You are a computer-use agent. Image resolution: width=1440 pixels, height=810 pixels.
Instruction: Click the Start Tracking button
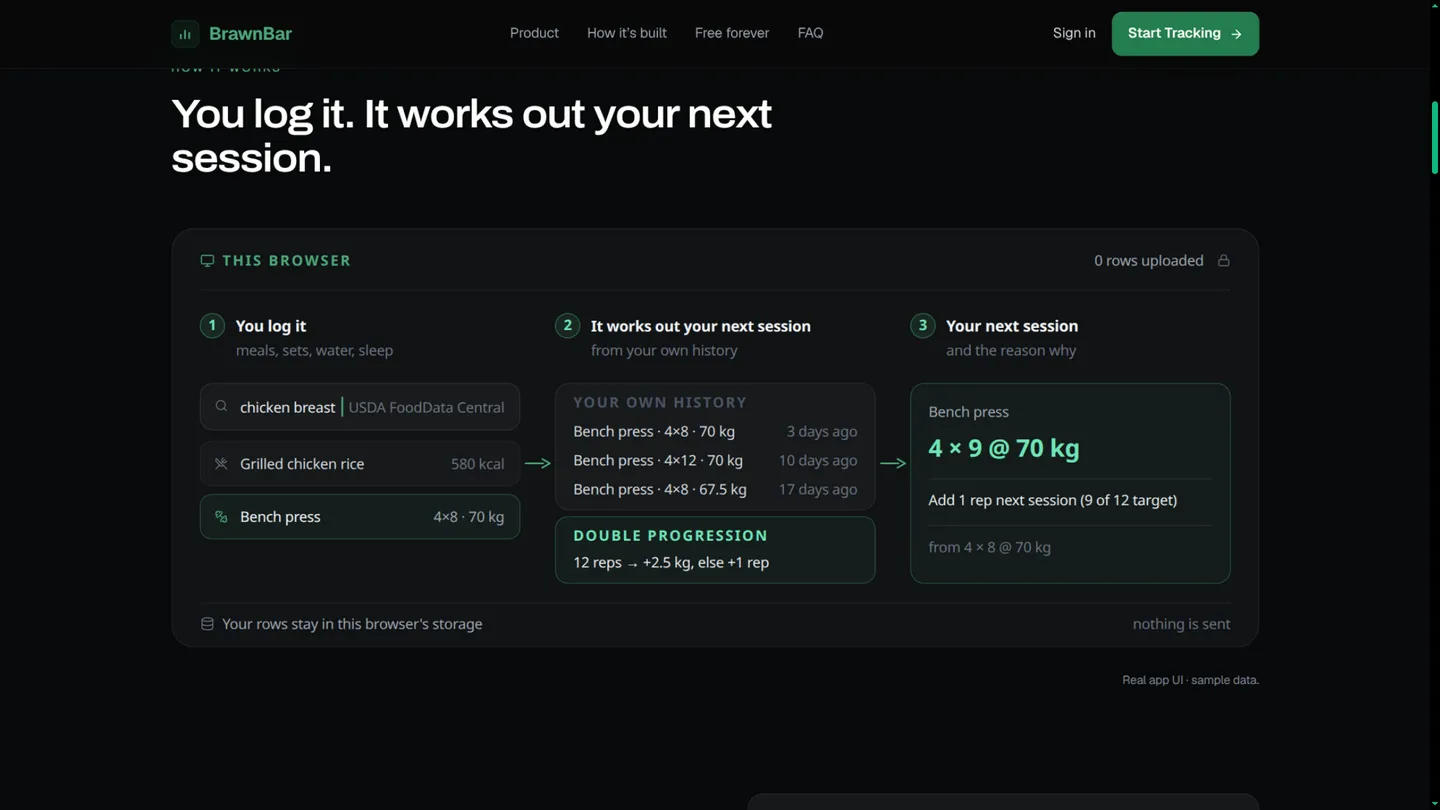[x=1185, y=34]
